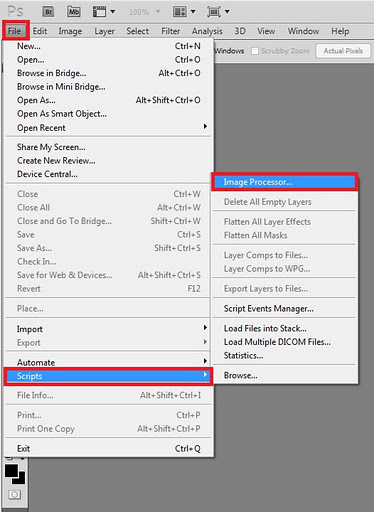The height and width of the screenshot is (512, 374).
Task: Open the Image menu
Action: [70, 31]
